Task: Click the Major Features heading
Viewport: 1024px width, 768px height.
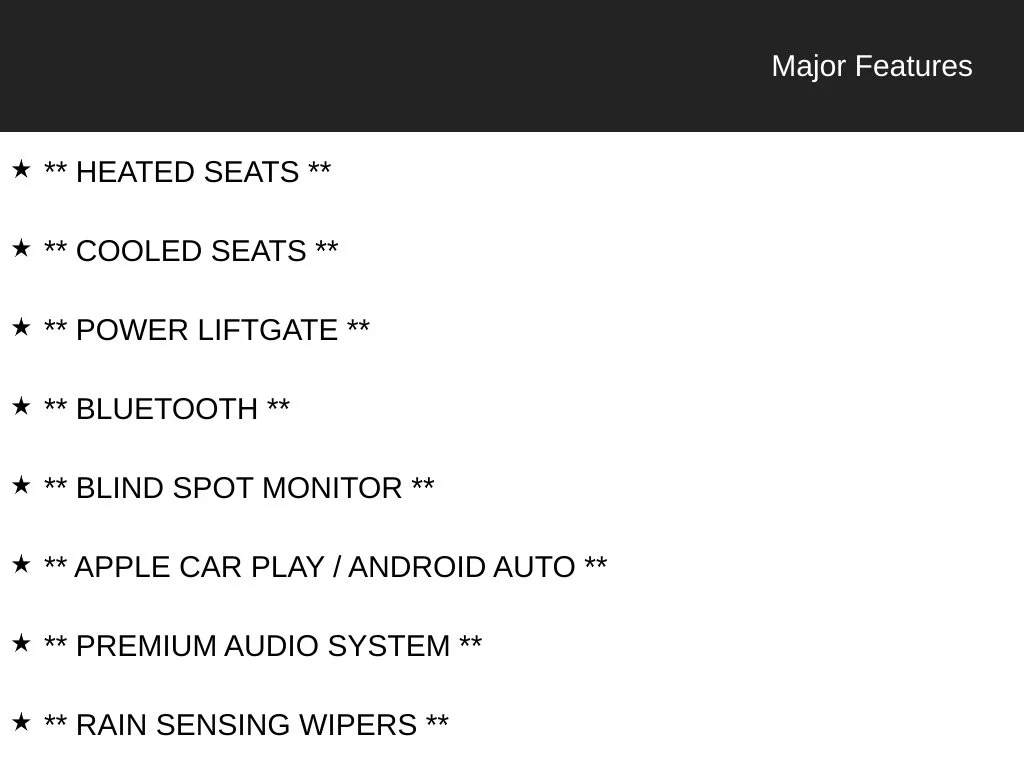Action: tap(872, 66)
